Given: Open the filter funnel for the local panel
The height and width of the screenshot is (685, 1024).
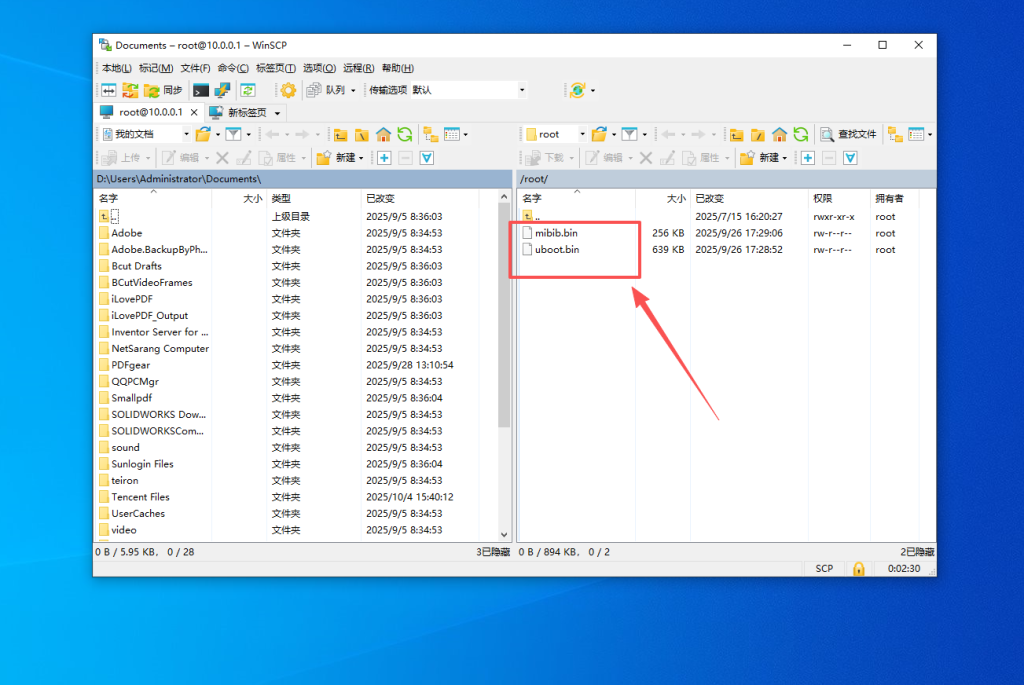Looking at the screenshot, I should pos(233,132).
